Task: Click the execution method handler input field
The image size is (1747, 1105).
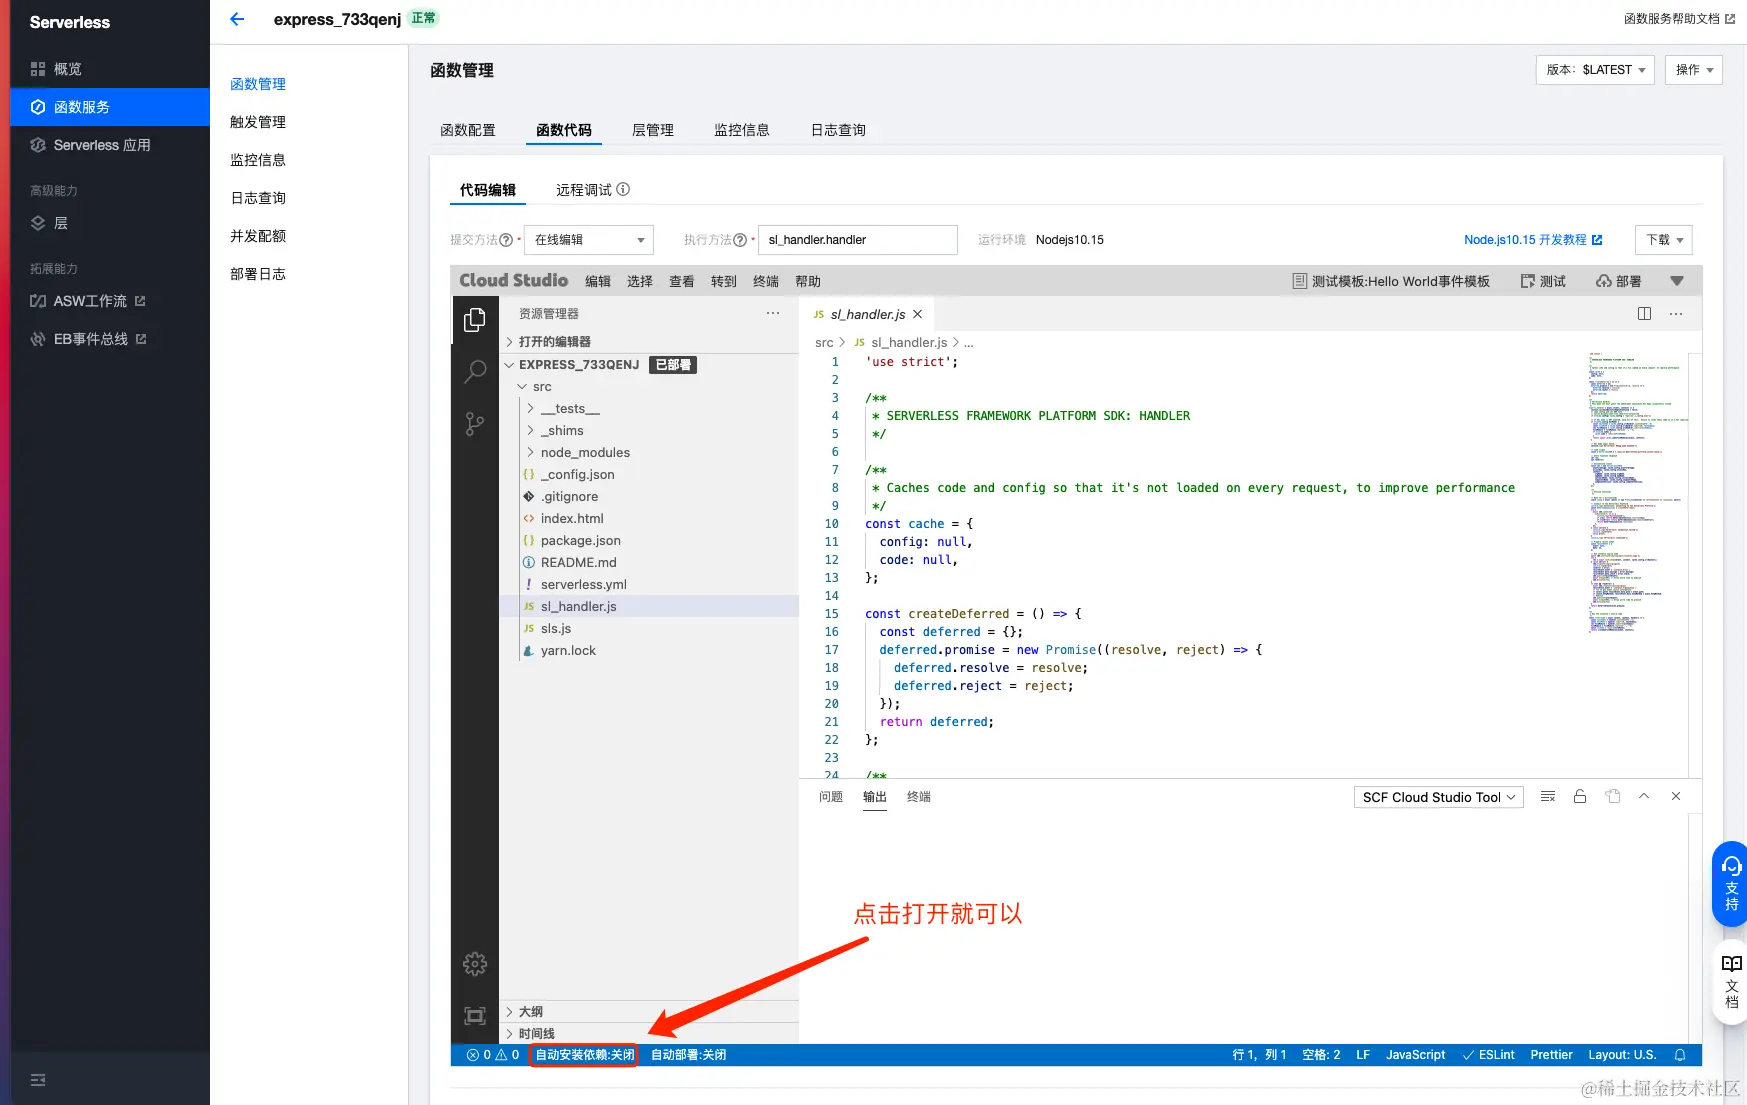Action: [x=858, y=240]
